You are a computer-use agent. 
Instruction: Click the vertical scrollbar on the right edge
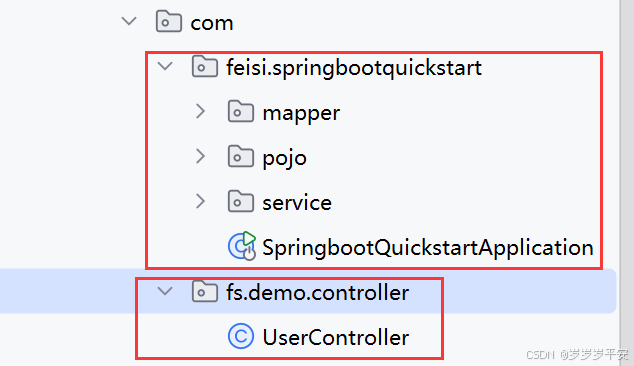pyautogui.click(x=626, y=183)
